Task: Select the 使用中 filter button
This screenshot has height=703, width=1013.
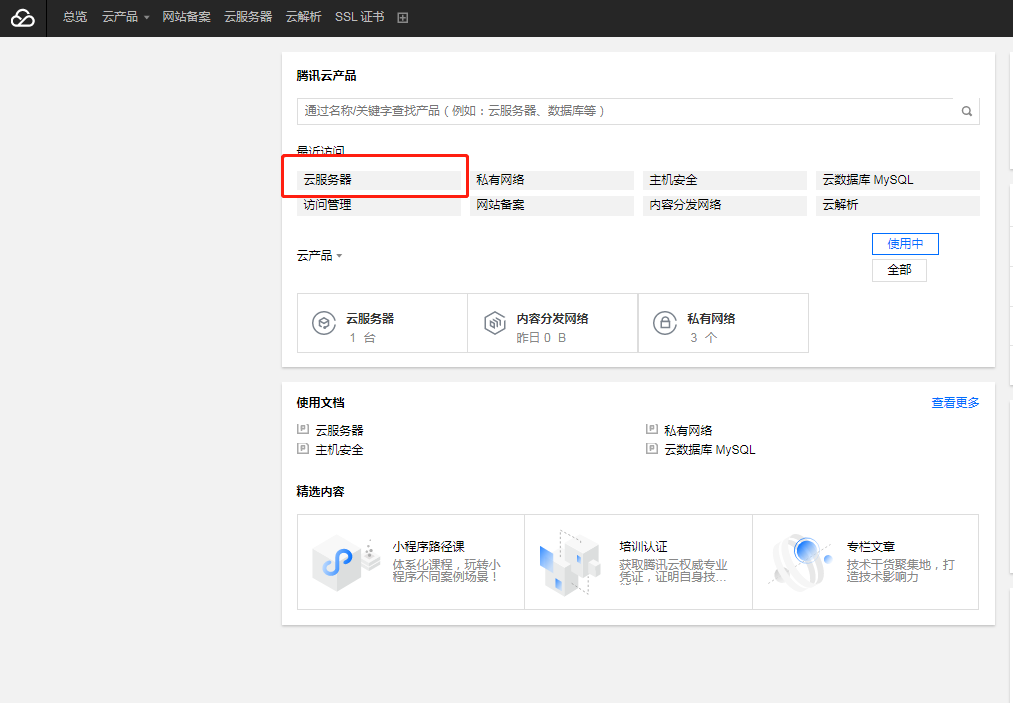Action: point(905,244)
